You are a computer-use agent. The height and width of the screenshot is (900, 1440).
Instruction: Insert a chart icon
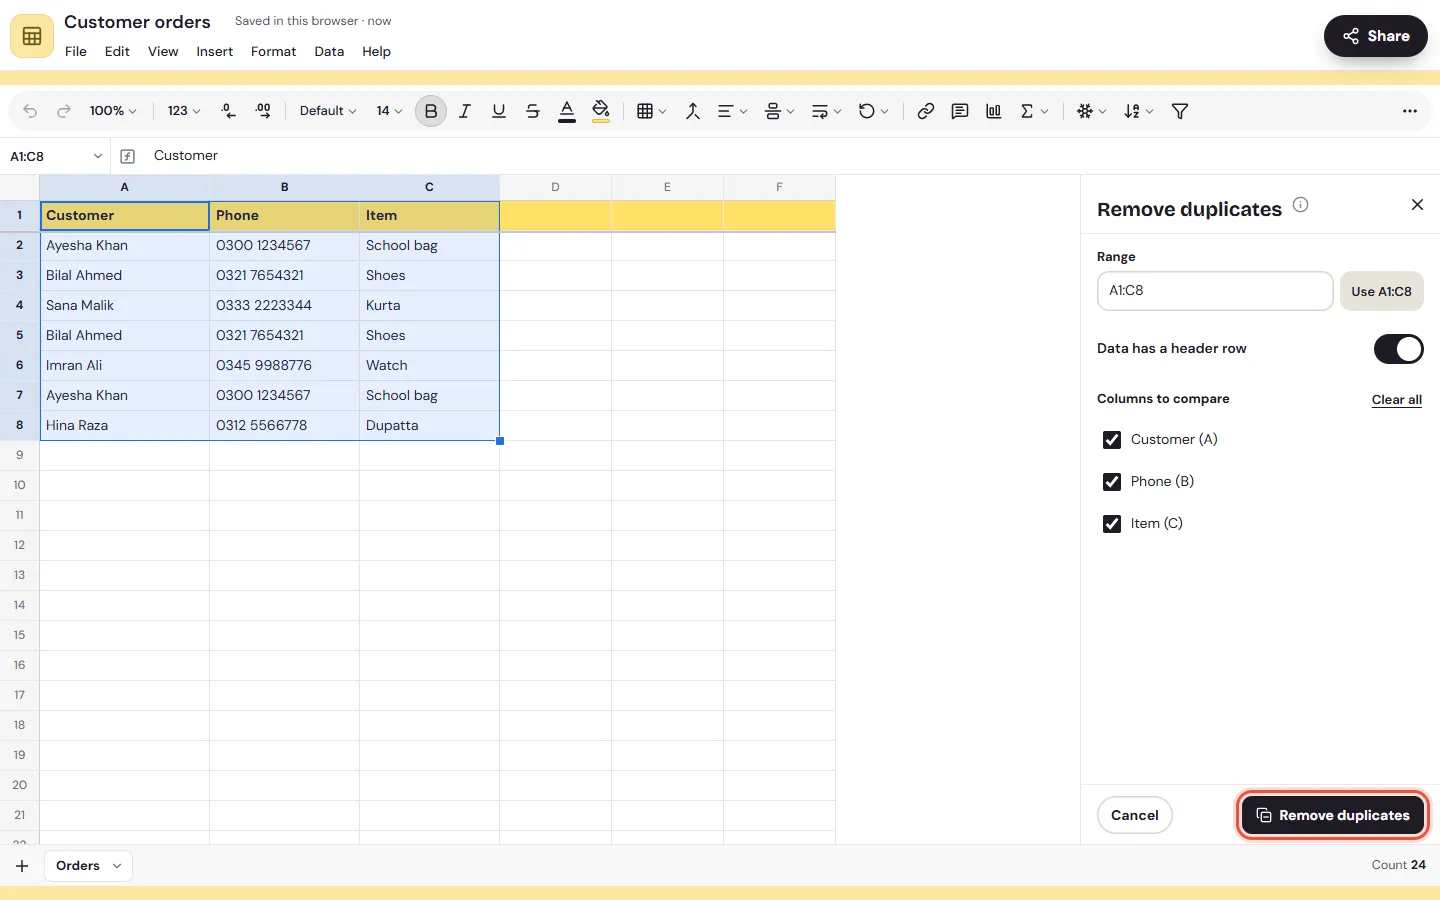[x=994, y=111]
